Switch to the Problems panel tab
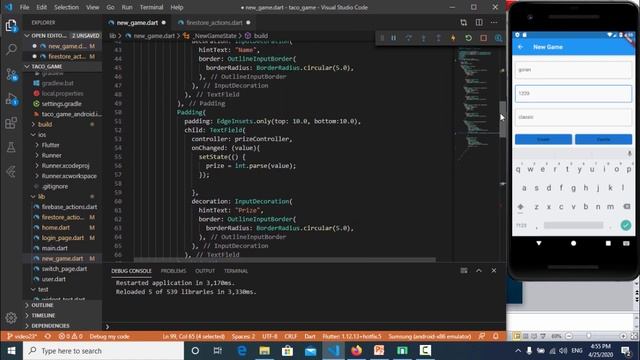640x360 pixels. (173, 271)
